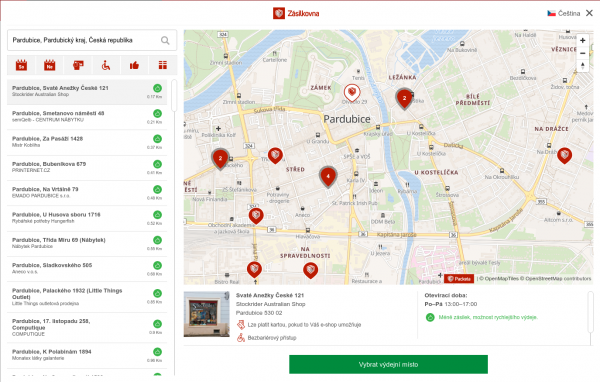This screenshot has width=600, height=382.
Task: Select Pardubice, Na Vrtálně 79
Action: click(x=87, y=193)
